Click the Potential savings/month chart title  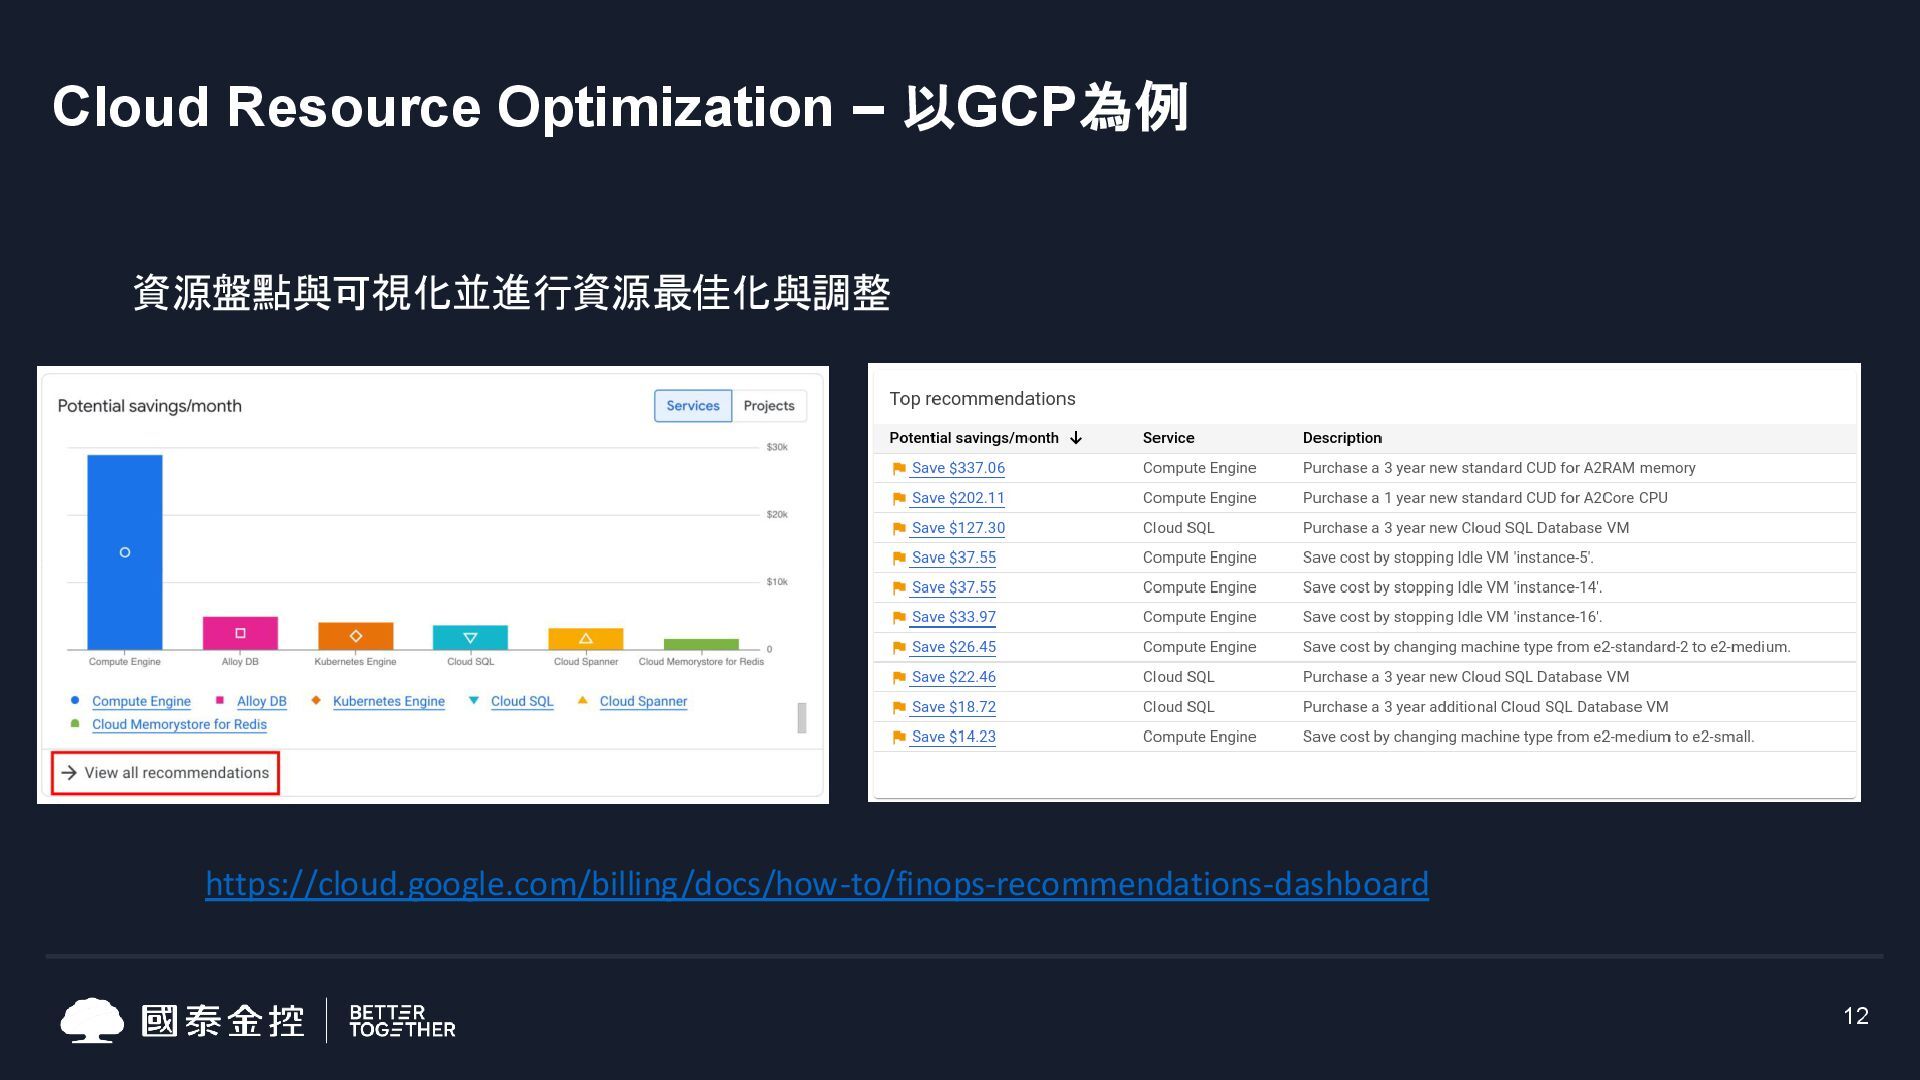tap(149, 406)
